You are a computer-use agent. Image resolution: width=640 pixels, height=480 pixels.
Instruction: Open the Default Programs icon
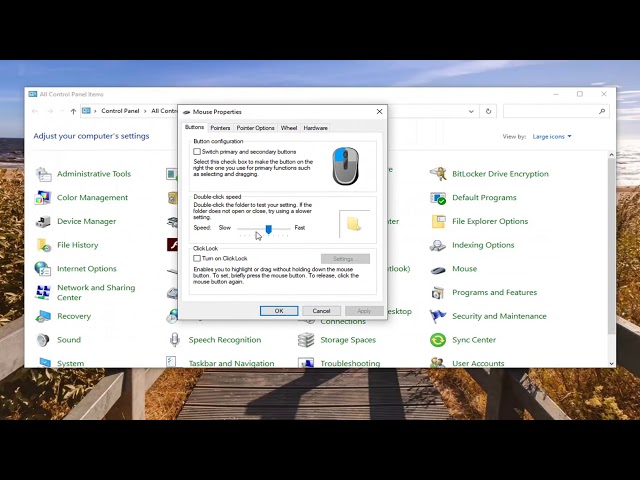[x=438, y=198]
